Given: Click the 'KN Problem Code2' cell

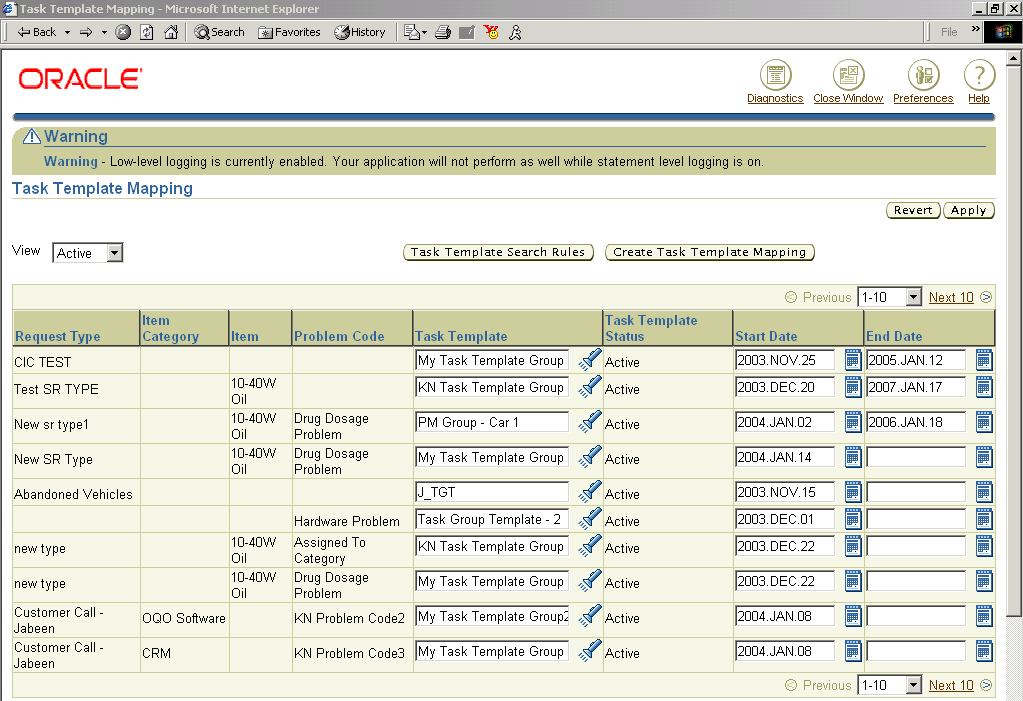Looking at the screenshot, I should coord(349,618).
